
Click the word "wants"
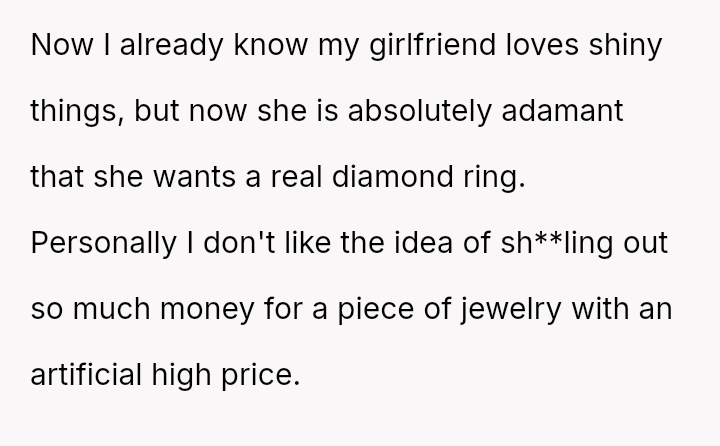click(195, 177)
